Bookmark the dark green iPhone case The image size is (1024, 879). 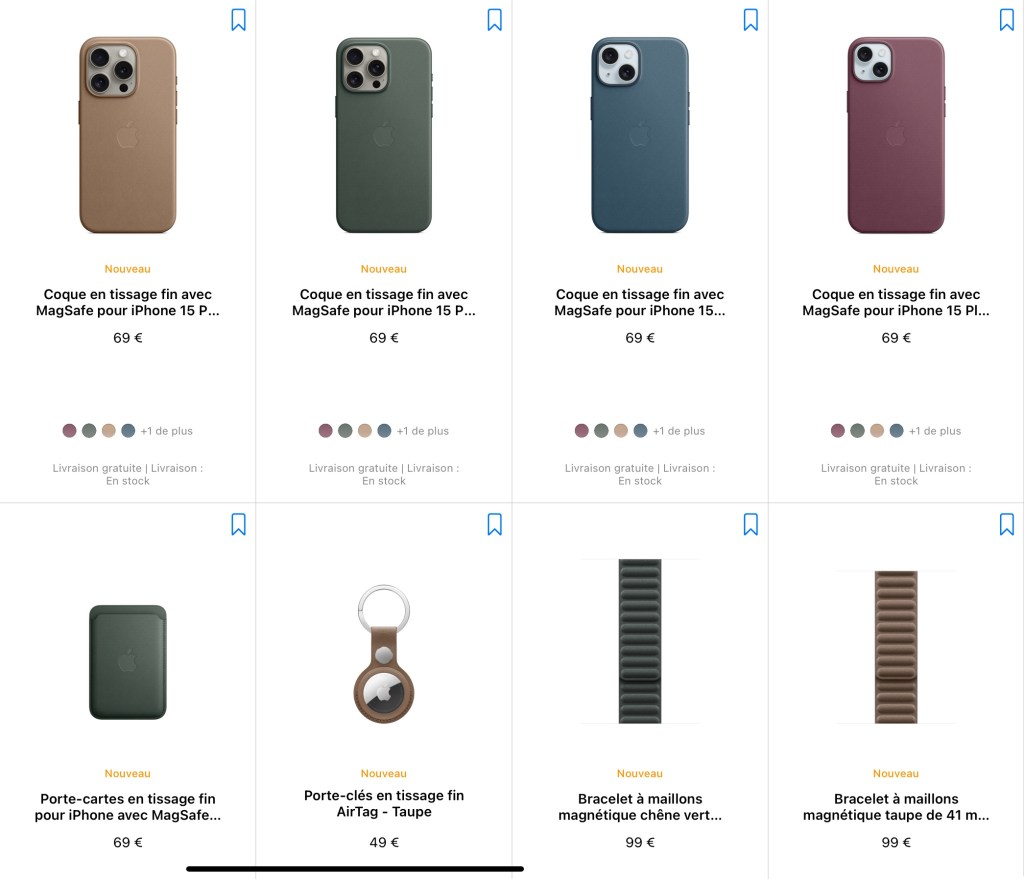[494, 20]
